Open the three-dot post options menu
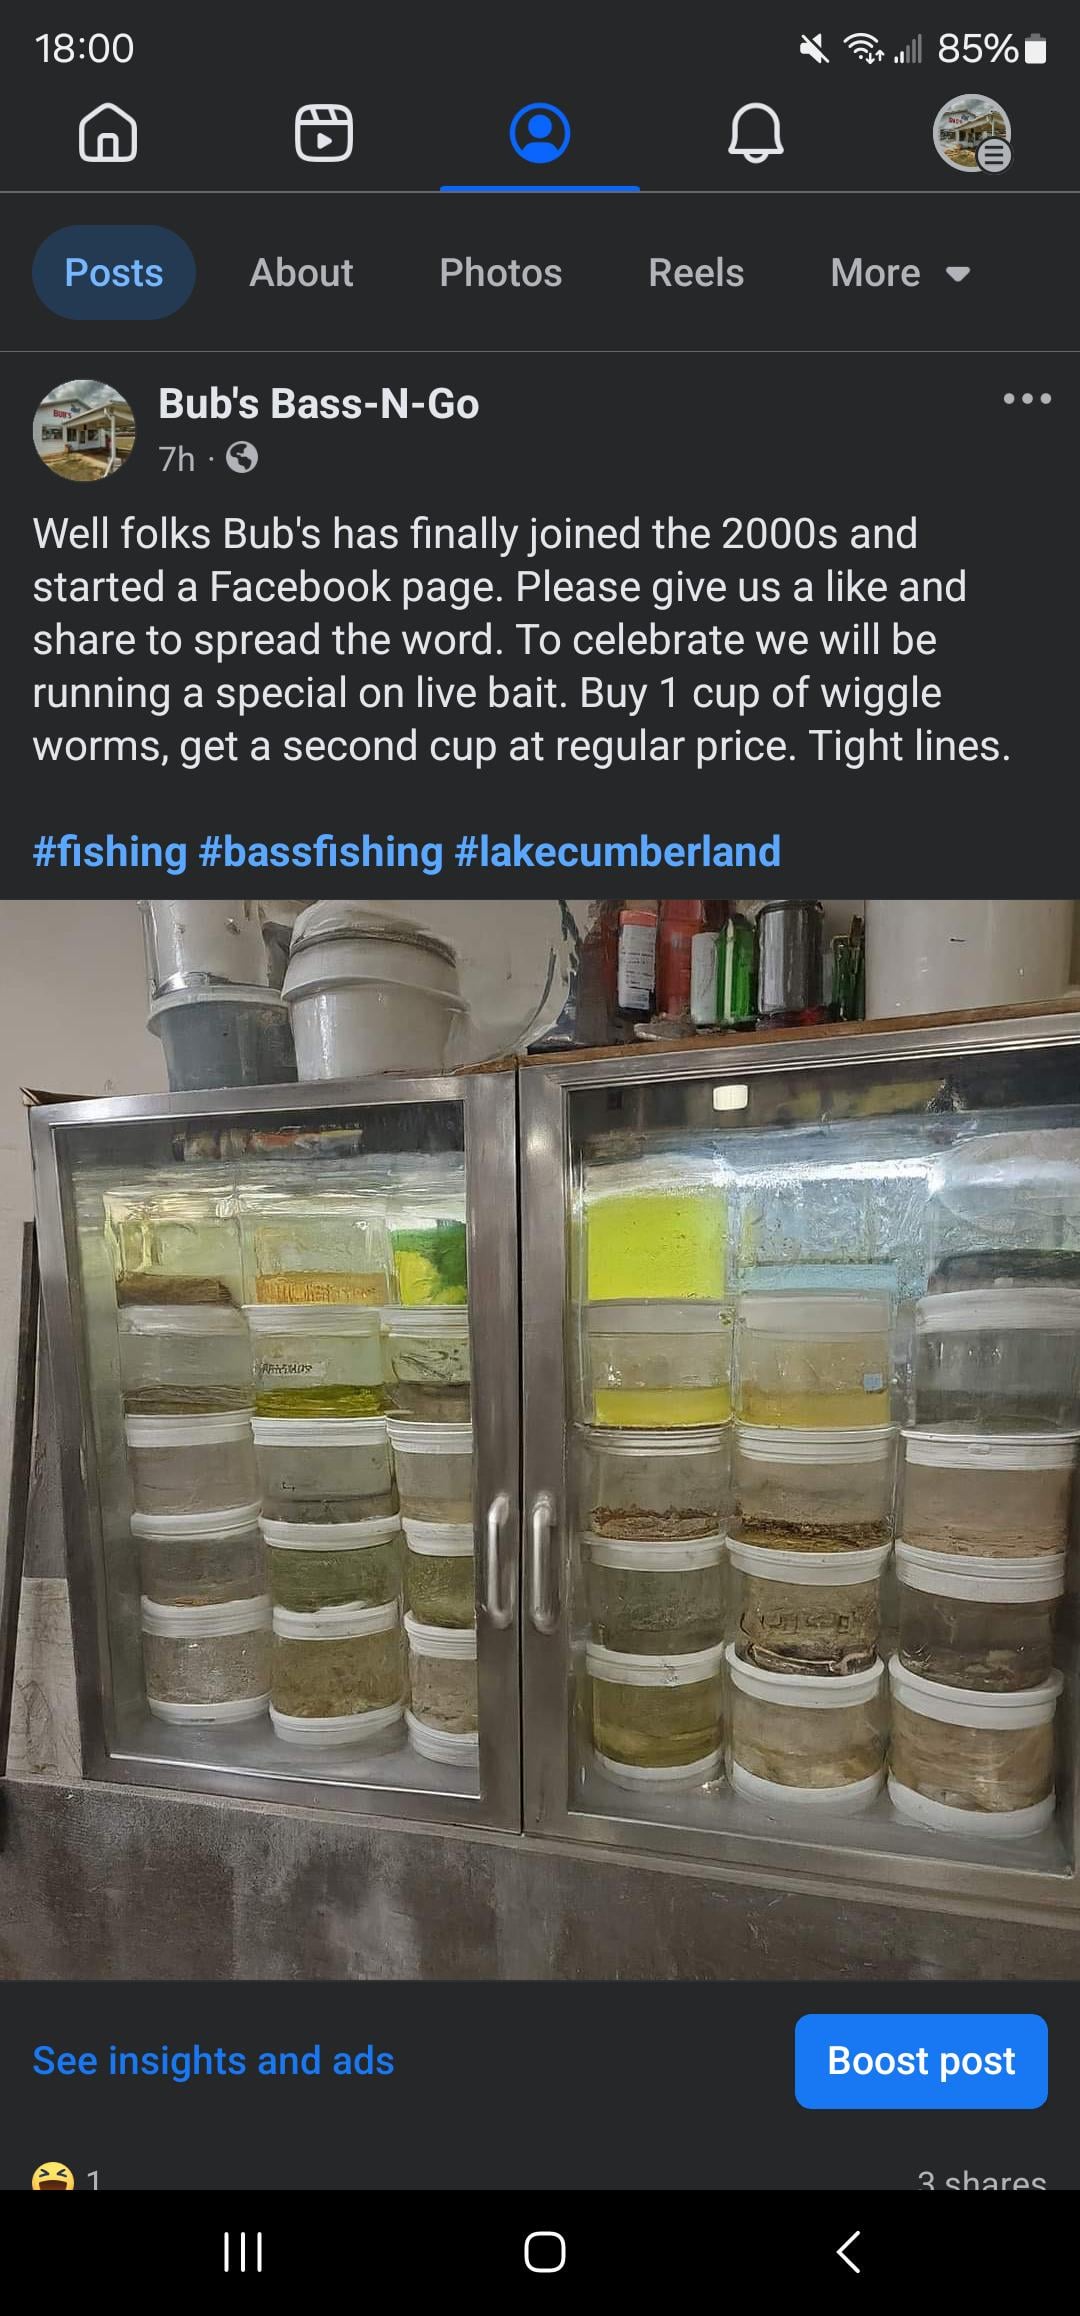Screen dimensions: 1080x2316 pyautogui.click(x=1027, y=399)
